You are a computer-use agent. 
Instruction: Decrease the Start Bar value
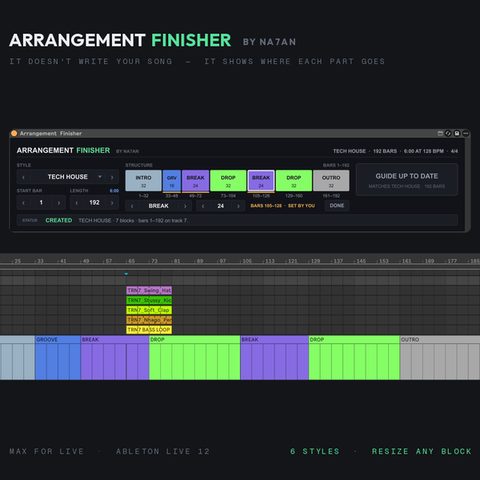pos(23,203)
